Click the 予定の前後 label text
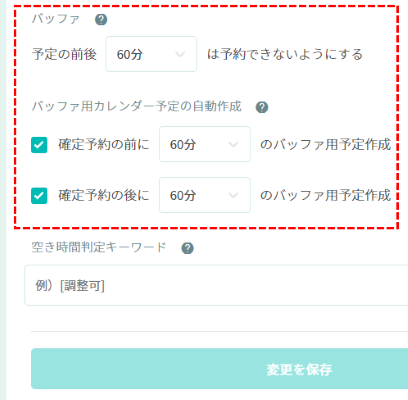 point(64,54)
